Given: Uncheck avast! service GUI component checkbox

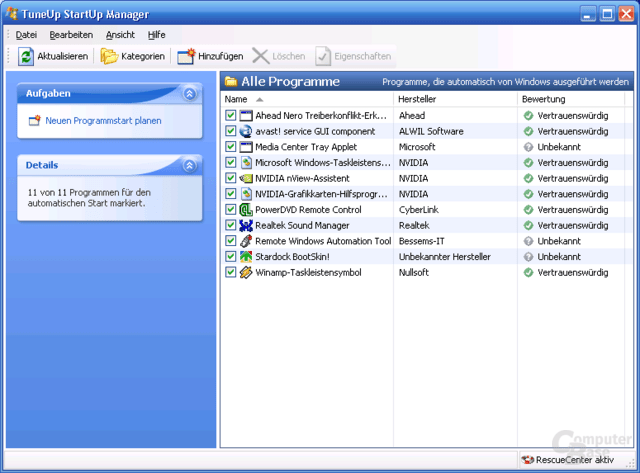Looking at the screenshot, I should [231, 131].
